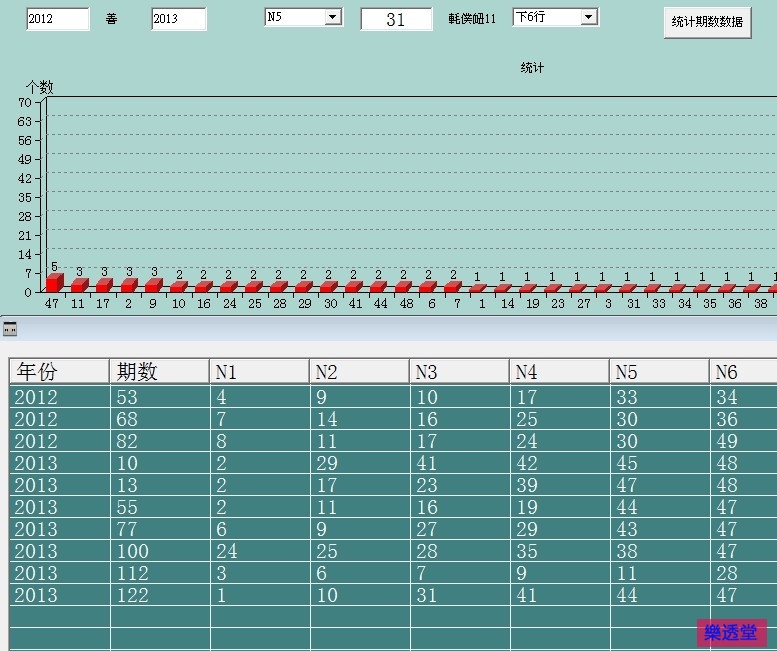This screenshot has width=777, height=651.
Task: Click the red chart bar for number 47
Action: pos(53,283)
